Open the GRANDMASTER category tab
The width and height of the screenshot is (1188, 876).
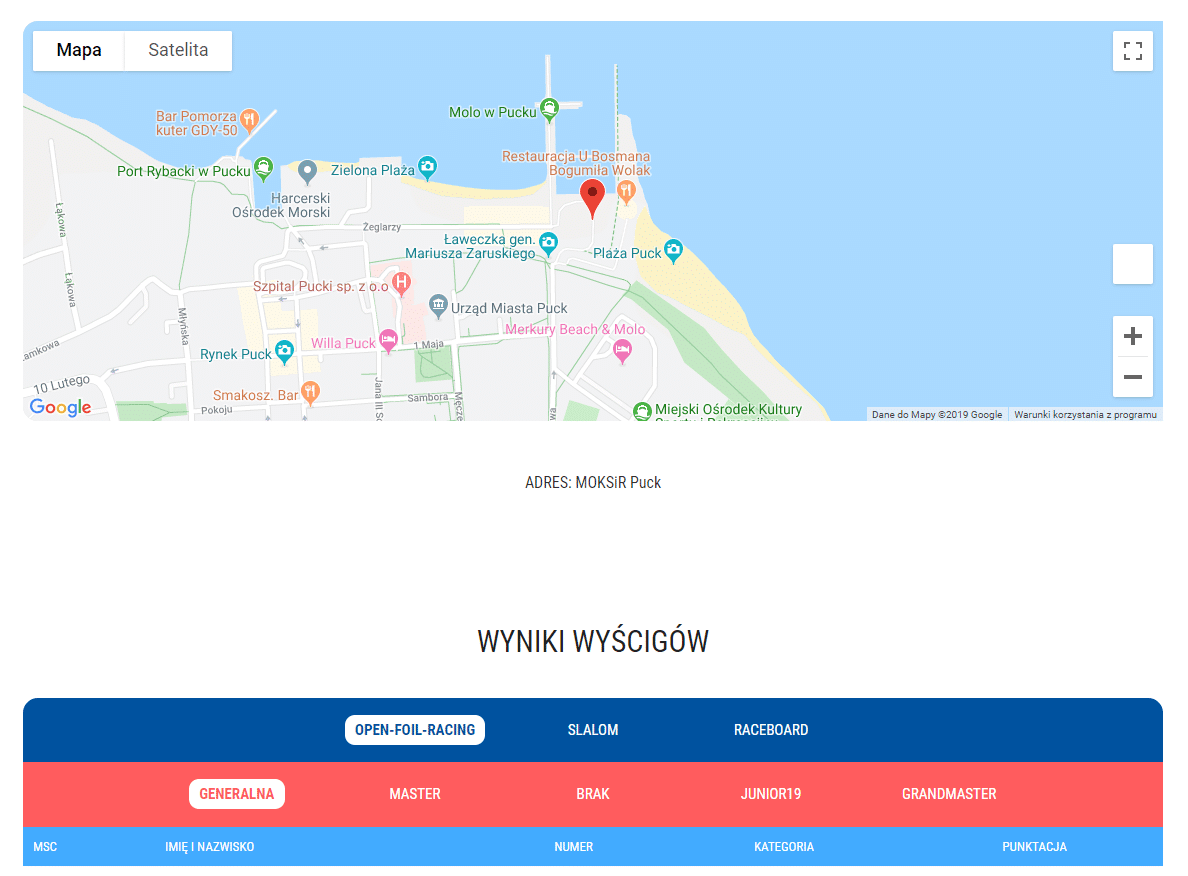949,794
